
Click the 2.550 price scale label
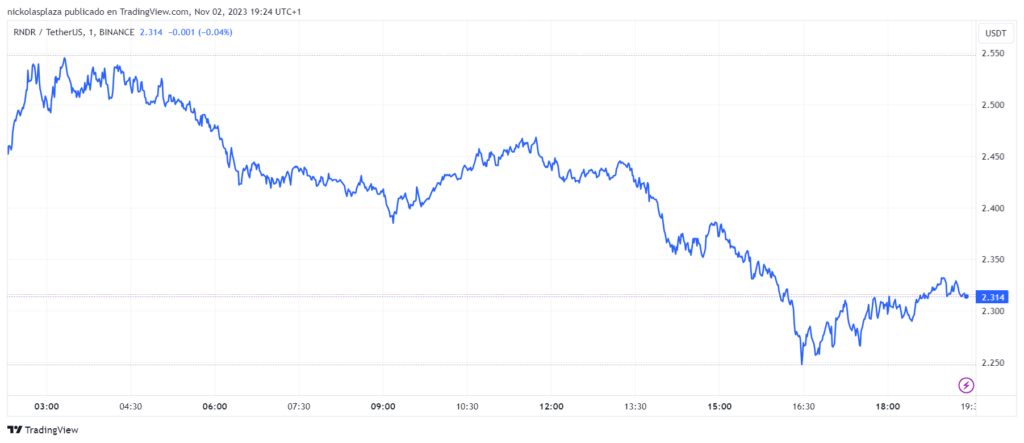click(x=994, y=53)
